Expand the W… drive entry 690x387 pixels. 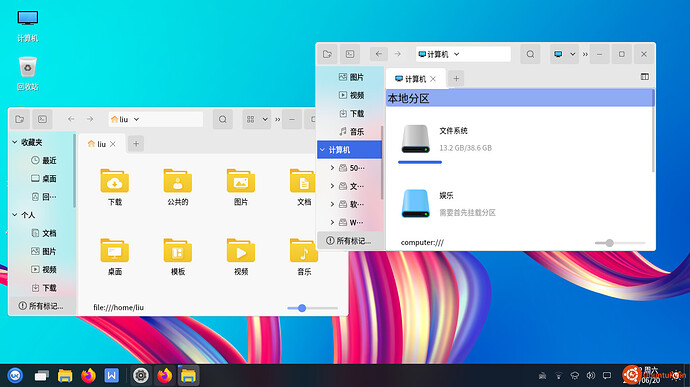[x=332, y=222]
